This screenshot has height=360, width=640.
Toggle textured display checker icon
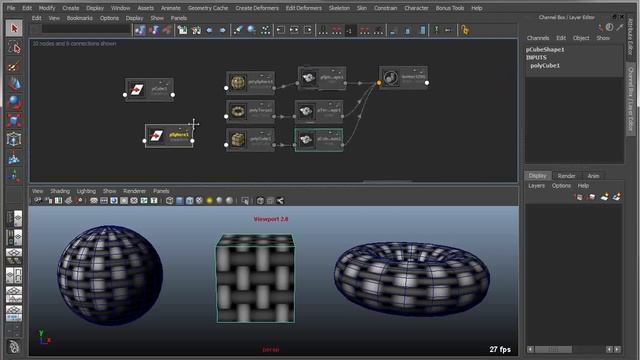coord(199,200)
